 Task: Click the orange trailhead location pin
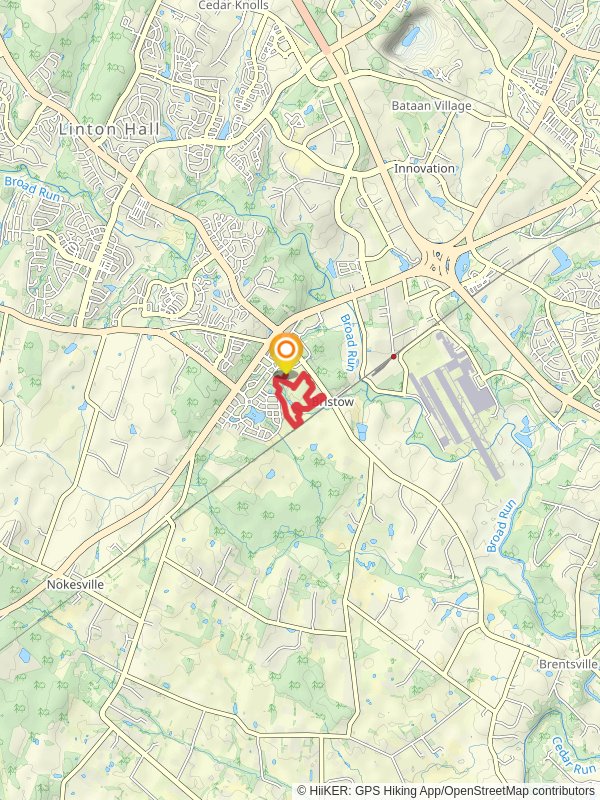pos(286,353)
